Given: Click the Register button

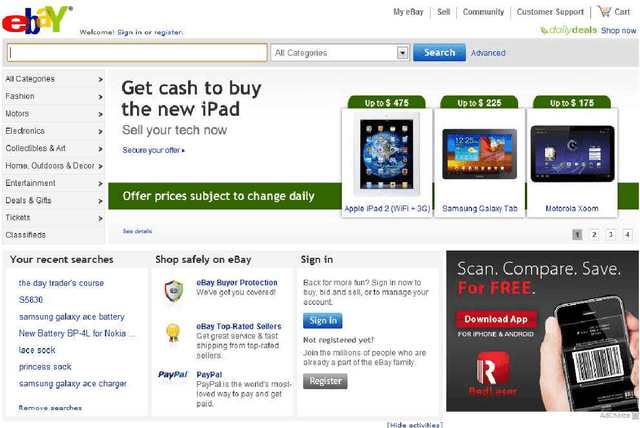Looking at the screenshot, I should [x=325, y=381].
